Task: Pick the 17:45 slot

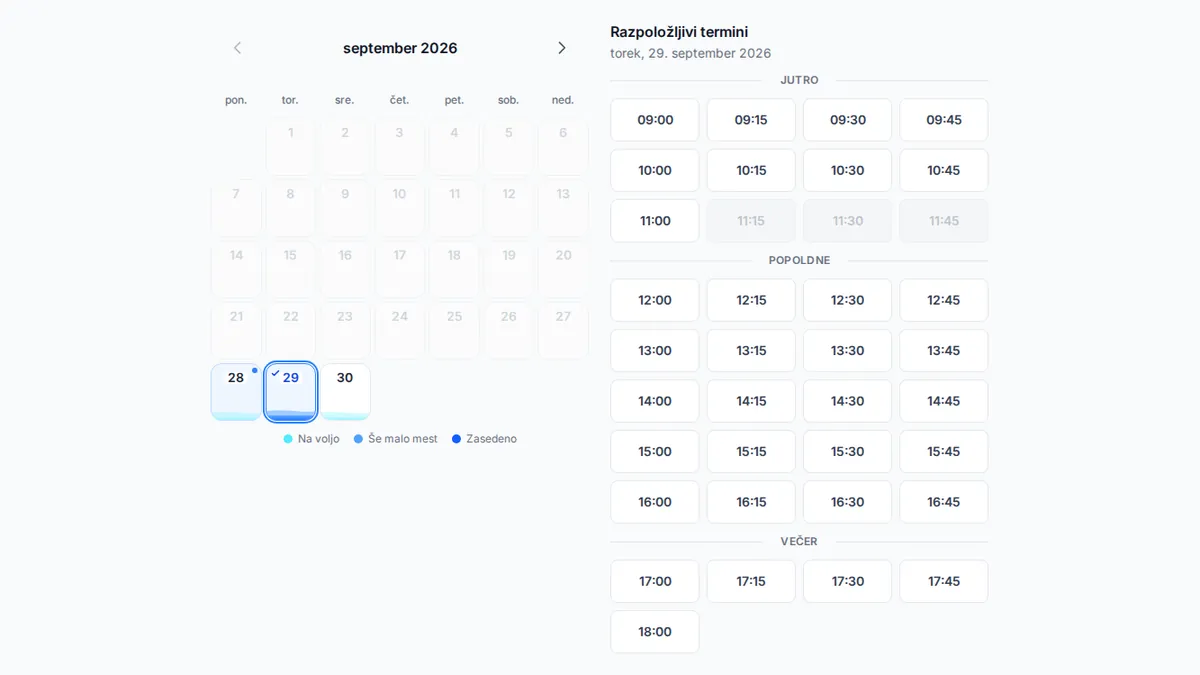Action: 944,581
